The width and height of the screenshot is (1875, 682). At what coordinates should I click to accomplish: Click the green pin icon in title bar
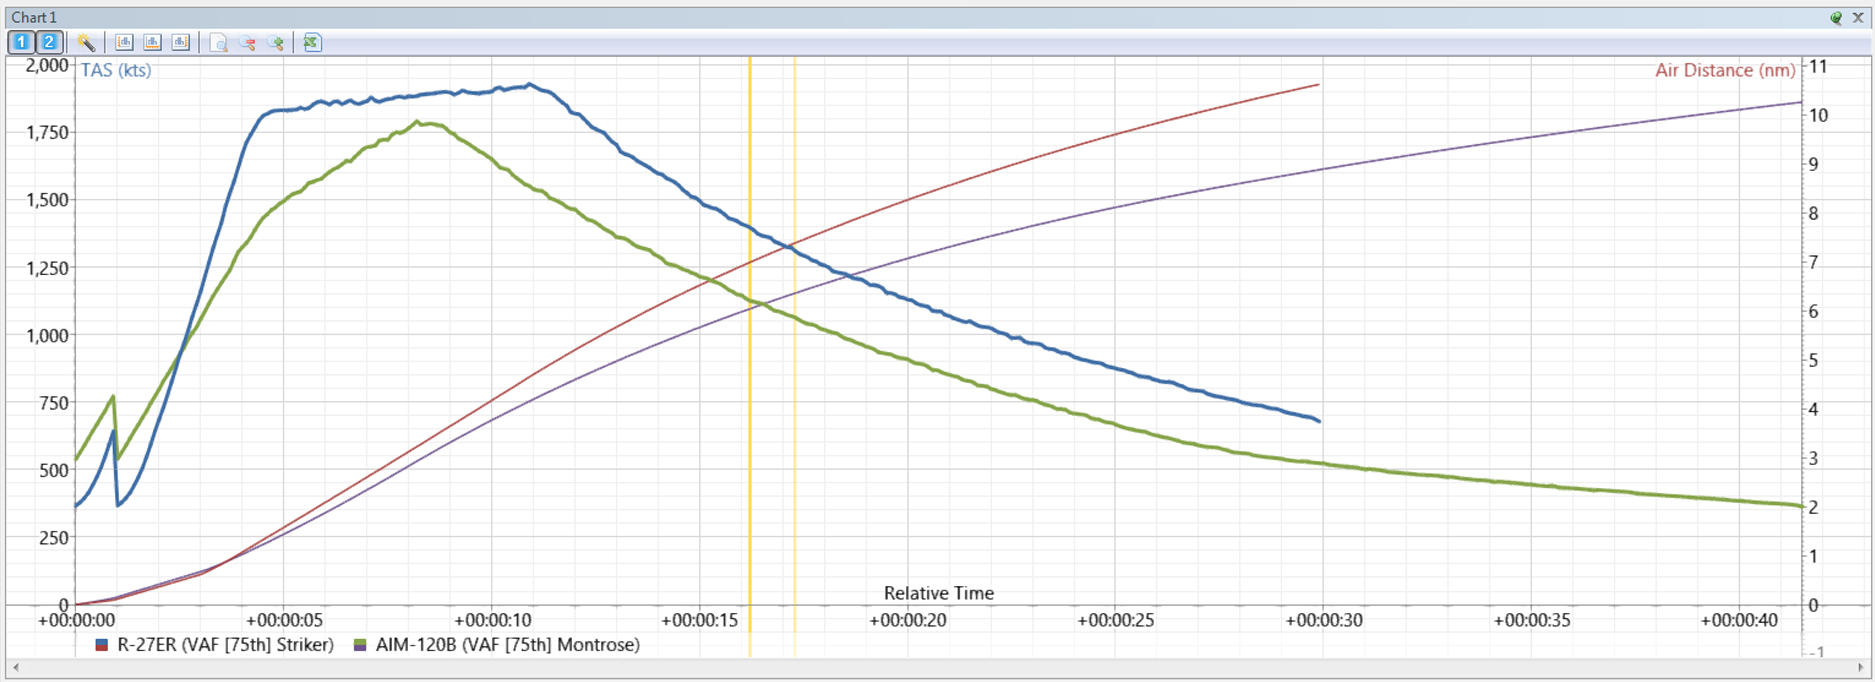tap(1836, 17)
